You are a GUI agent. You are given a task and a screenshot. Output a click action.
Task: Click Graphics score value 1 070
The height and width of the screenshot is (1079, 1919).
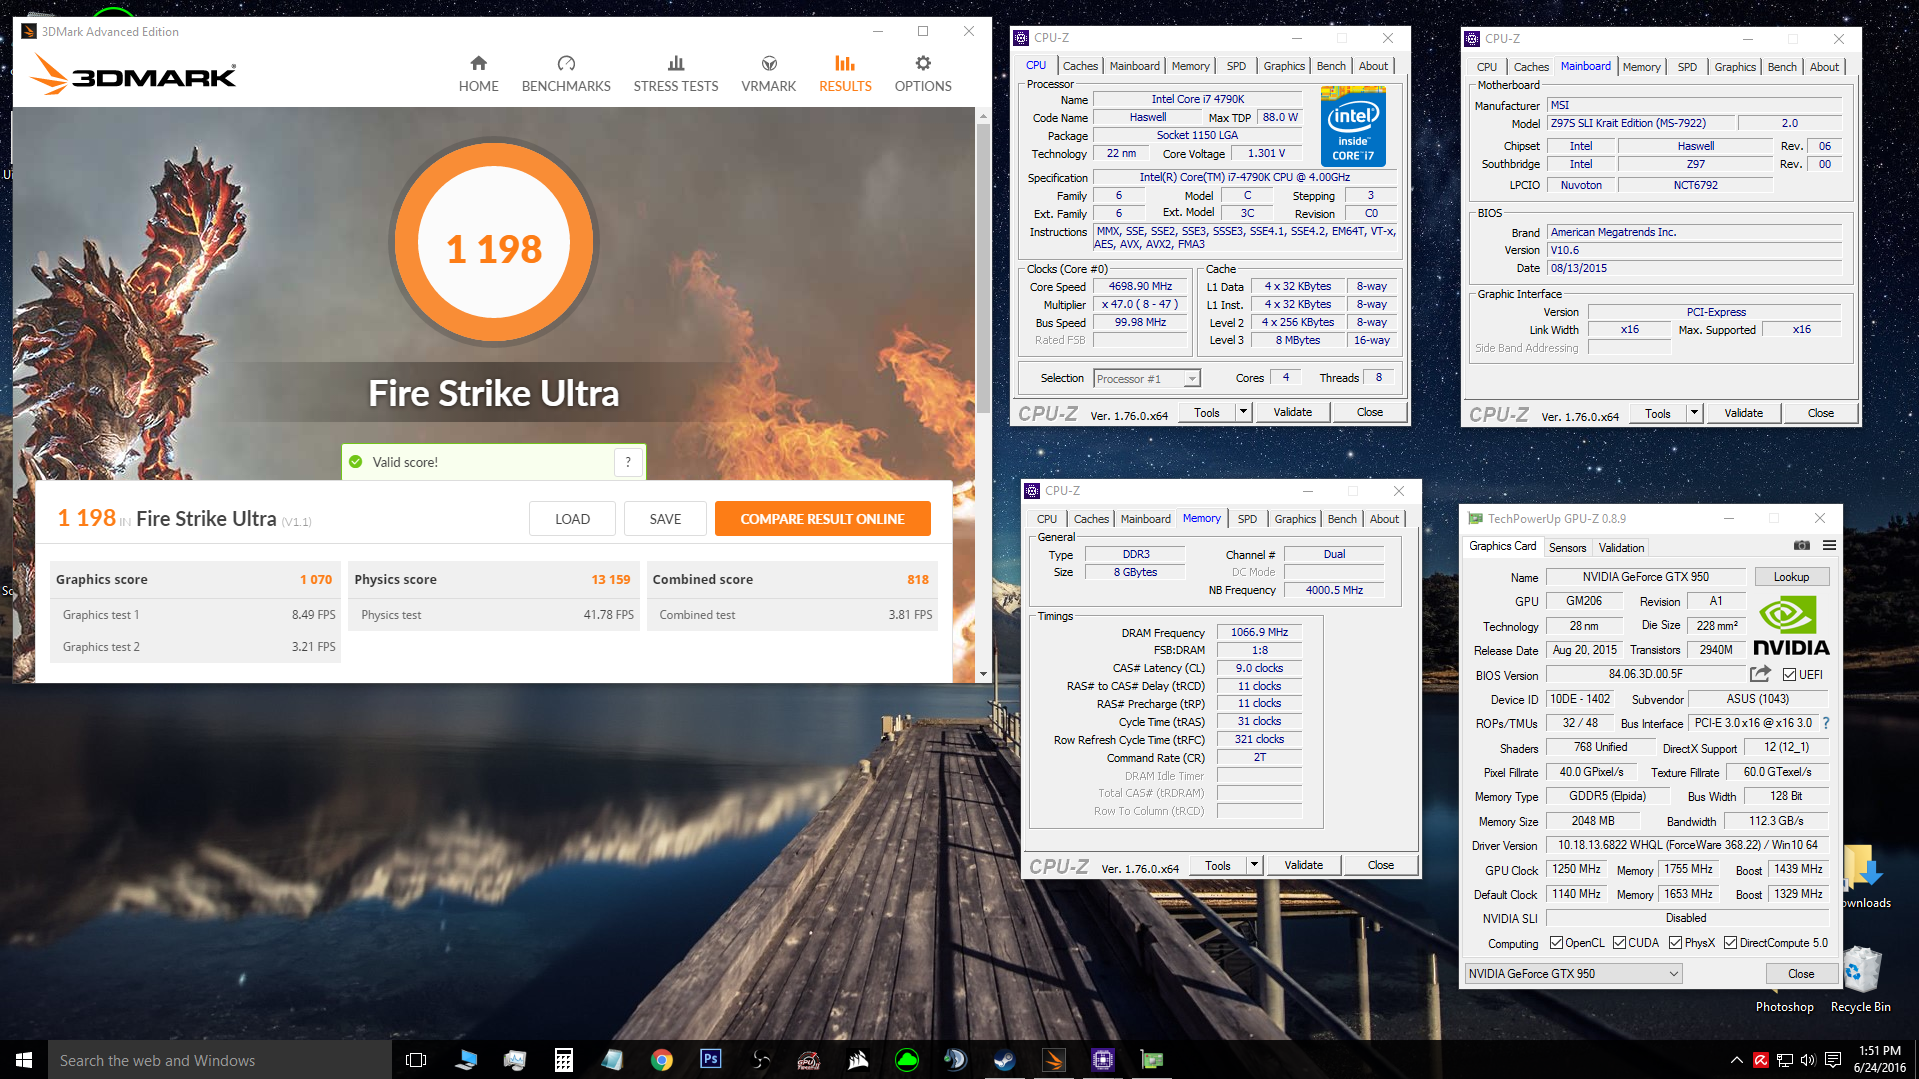pyautogui.click(x=316, y=580)
